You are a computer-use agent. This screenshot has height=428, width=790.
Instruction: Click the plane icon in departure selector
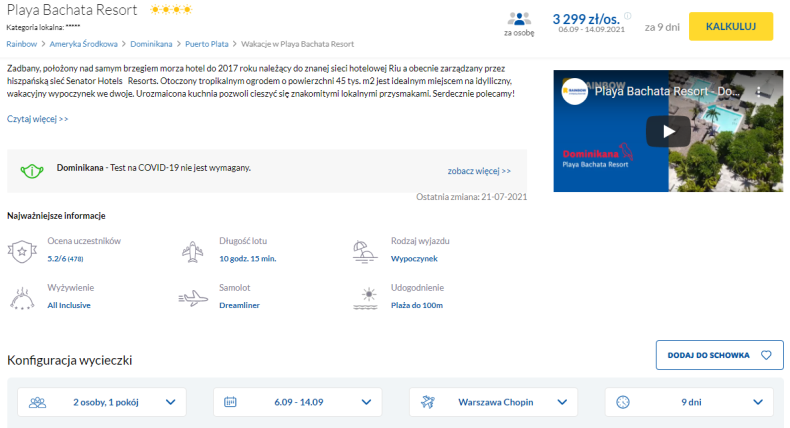[x=428, y=402]
